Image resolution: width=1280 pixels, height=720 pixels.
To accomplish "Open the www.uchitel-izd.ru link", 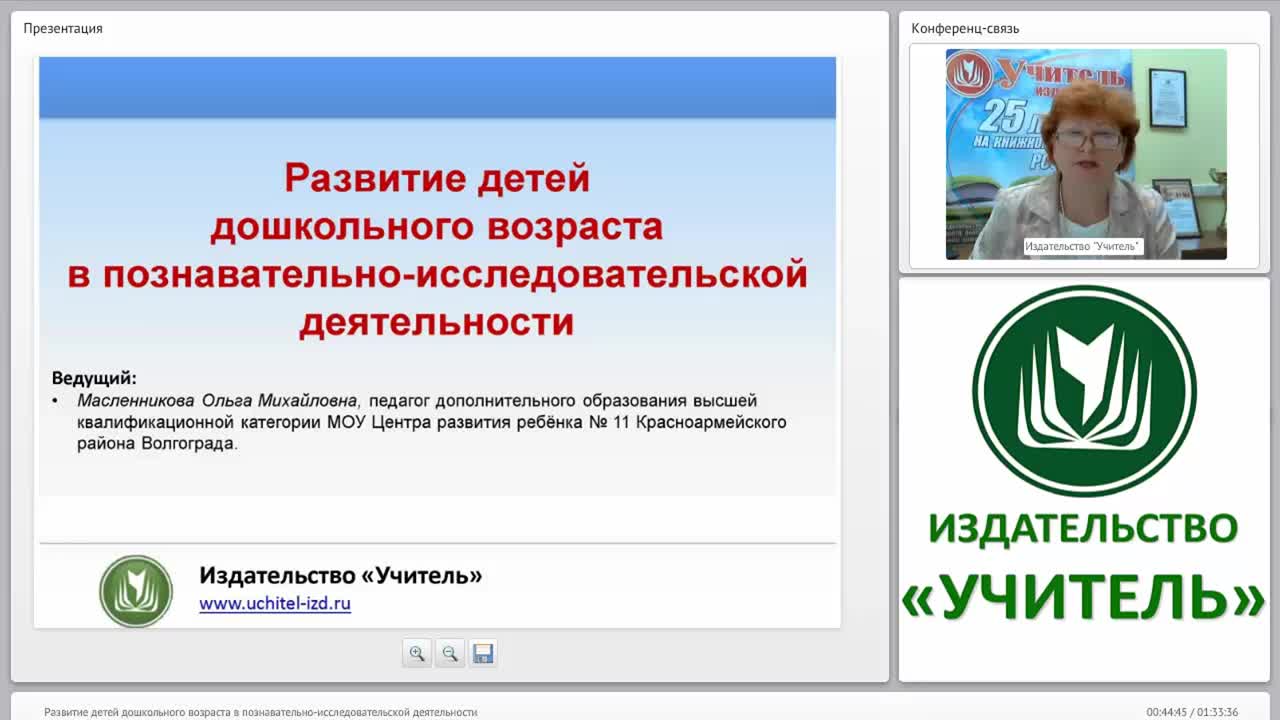I will 275,604.
